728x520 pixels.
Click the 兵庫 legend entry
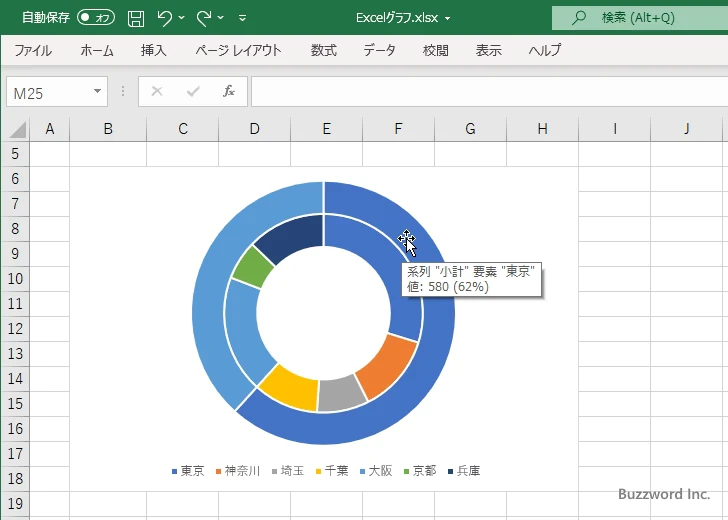464,471
